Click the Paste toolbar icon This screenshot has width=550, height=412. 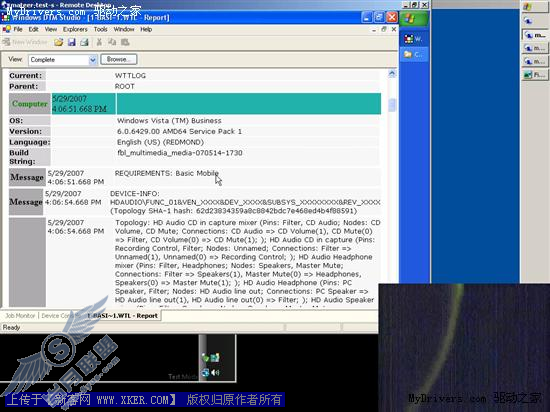pyautogui.click(x=125, y=42)
